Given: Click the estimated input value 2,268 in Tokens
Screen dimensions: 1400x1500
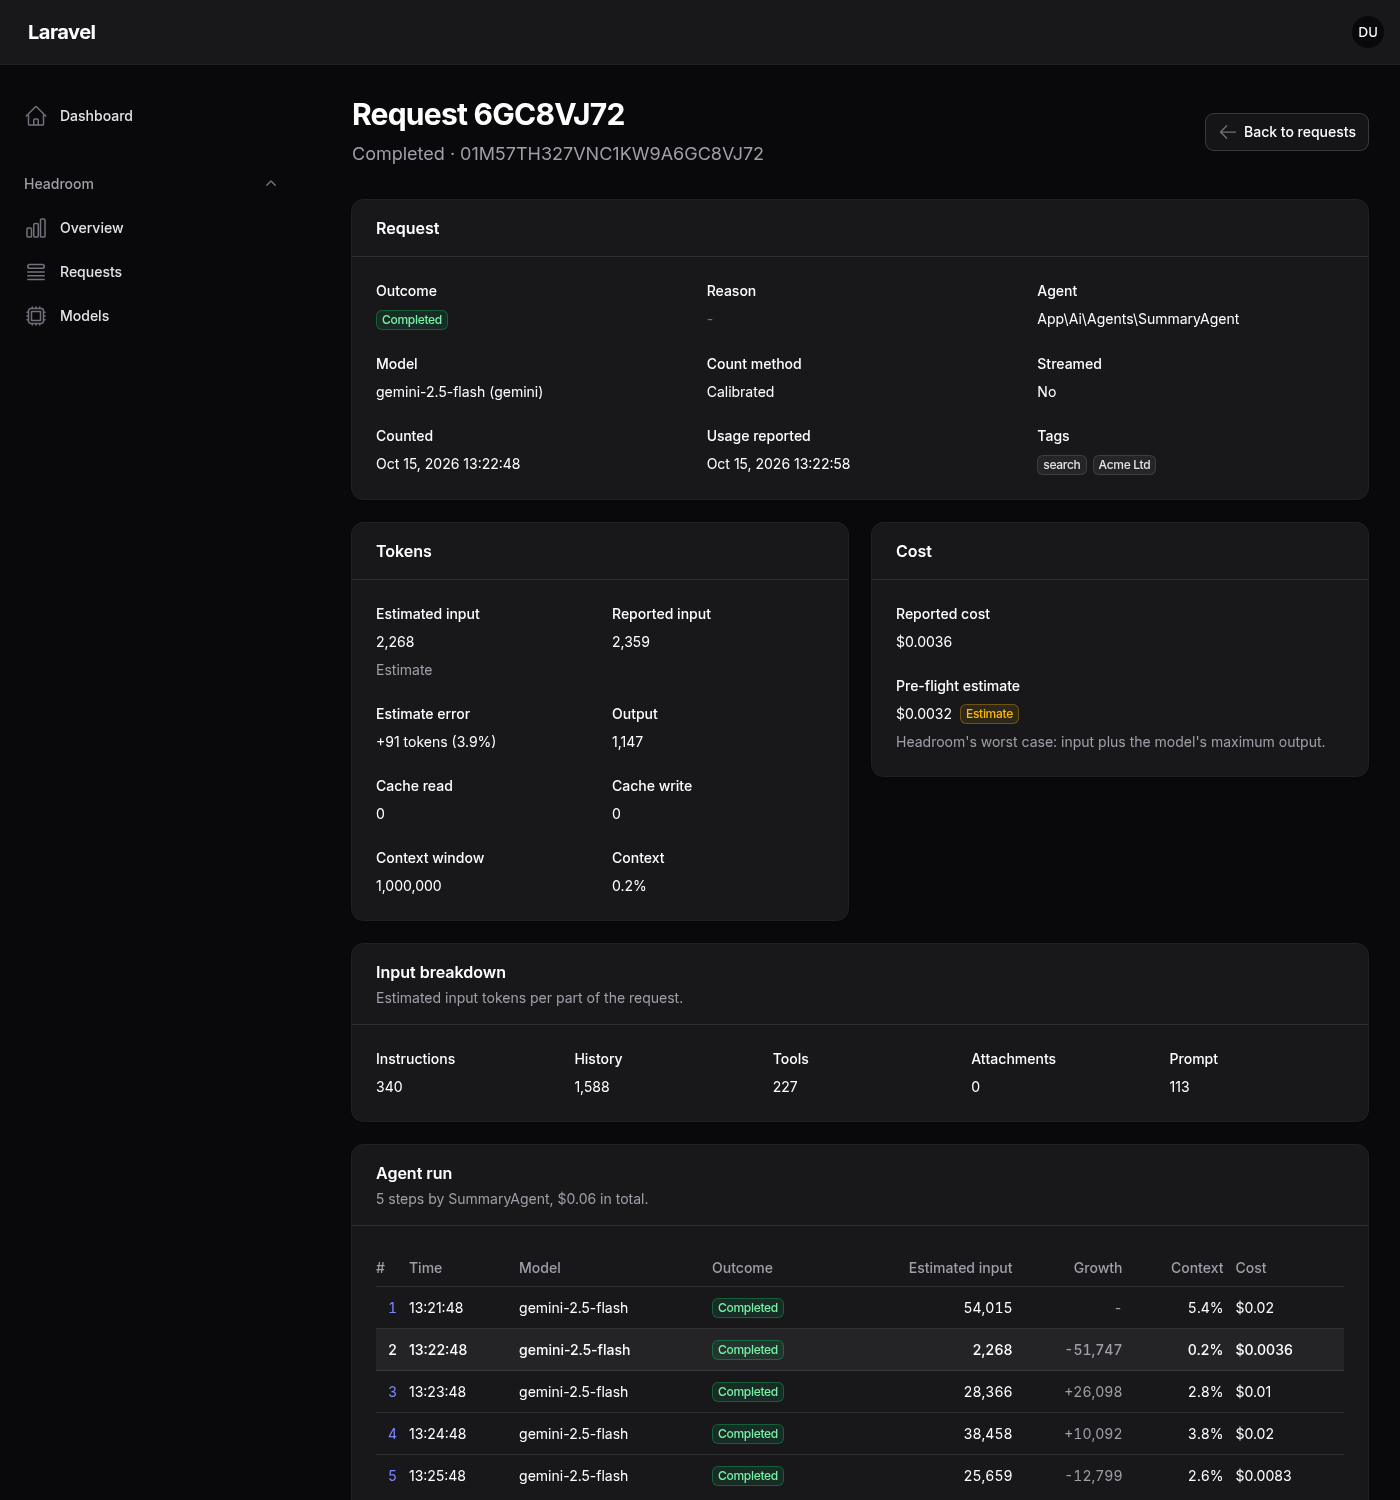Looking at the screenshot, I should [x=395, y=642].
